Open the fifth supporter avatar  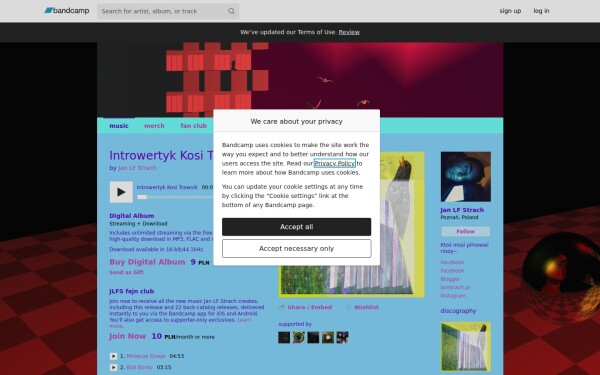(342, 337)
